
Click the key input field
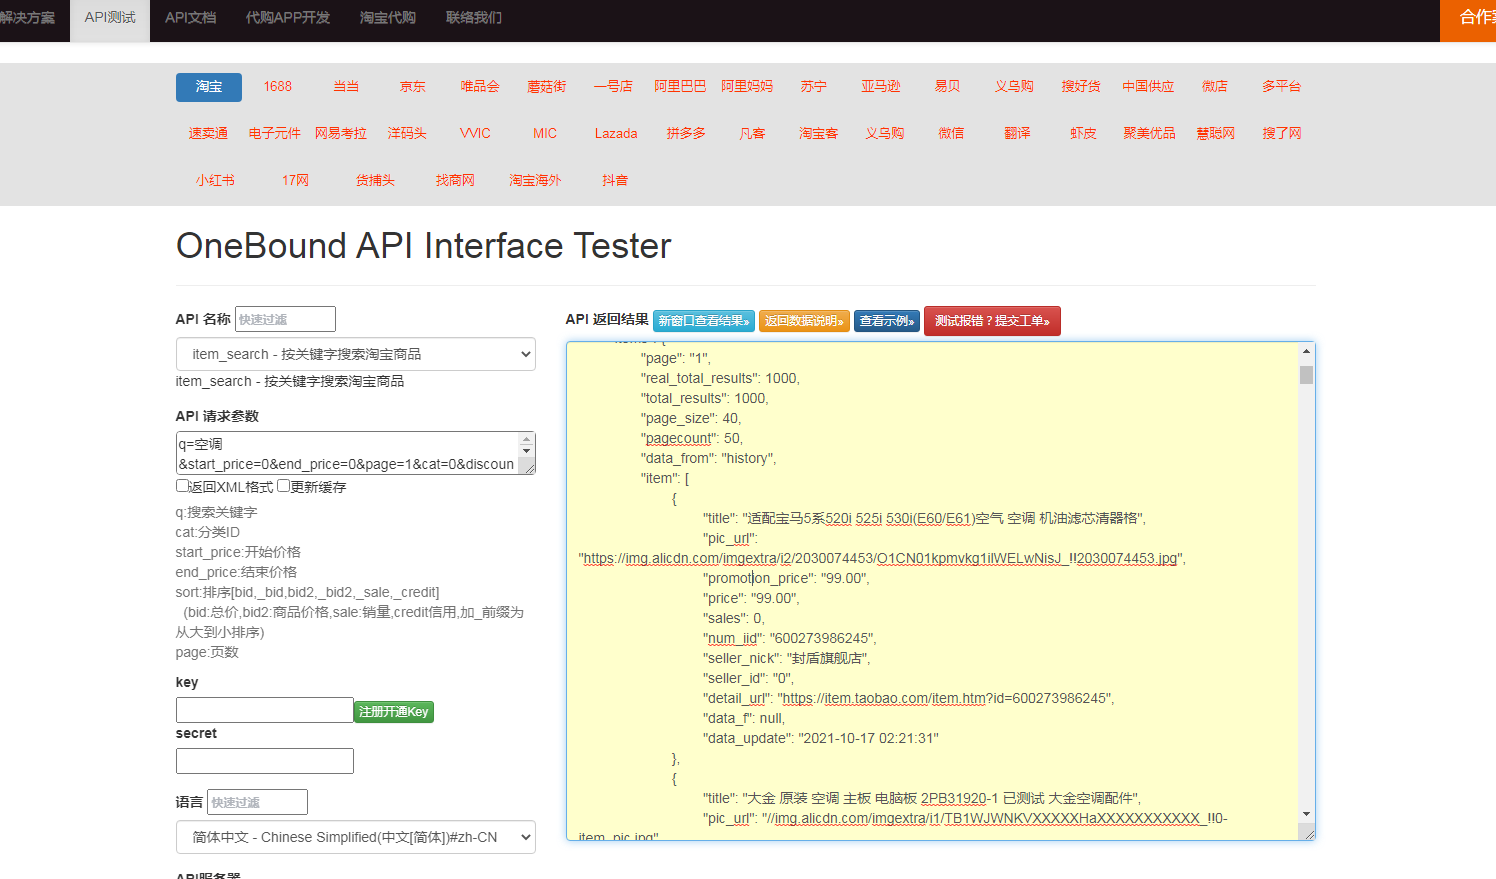tap(265, 710)
